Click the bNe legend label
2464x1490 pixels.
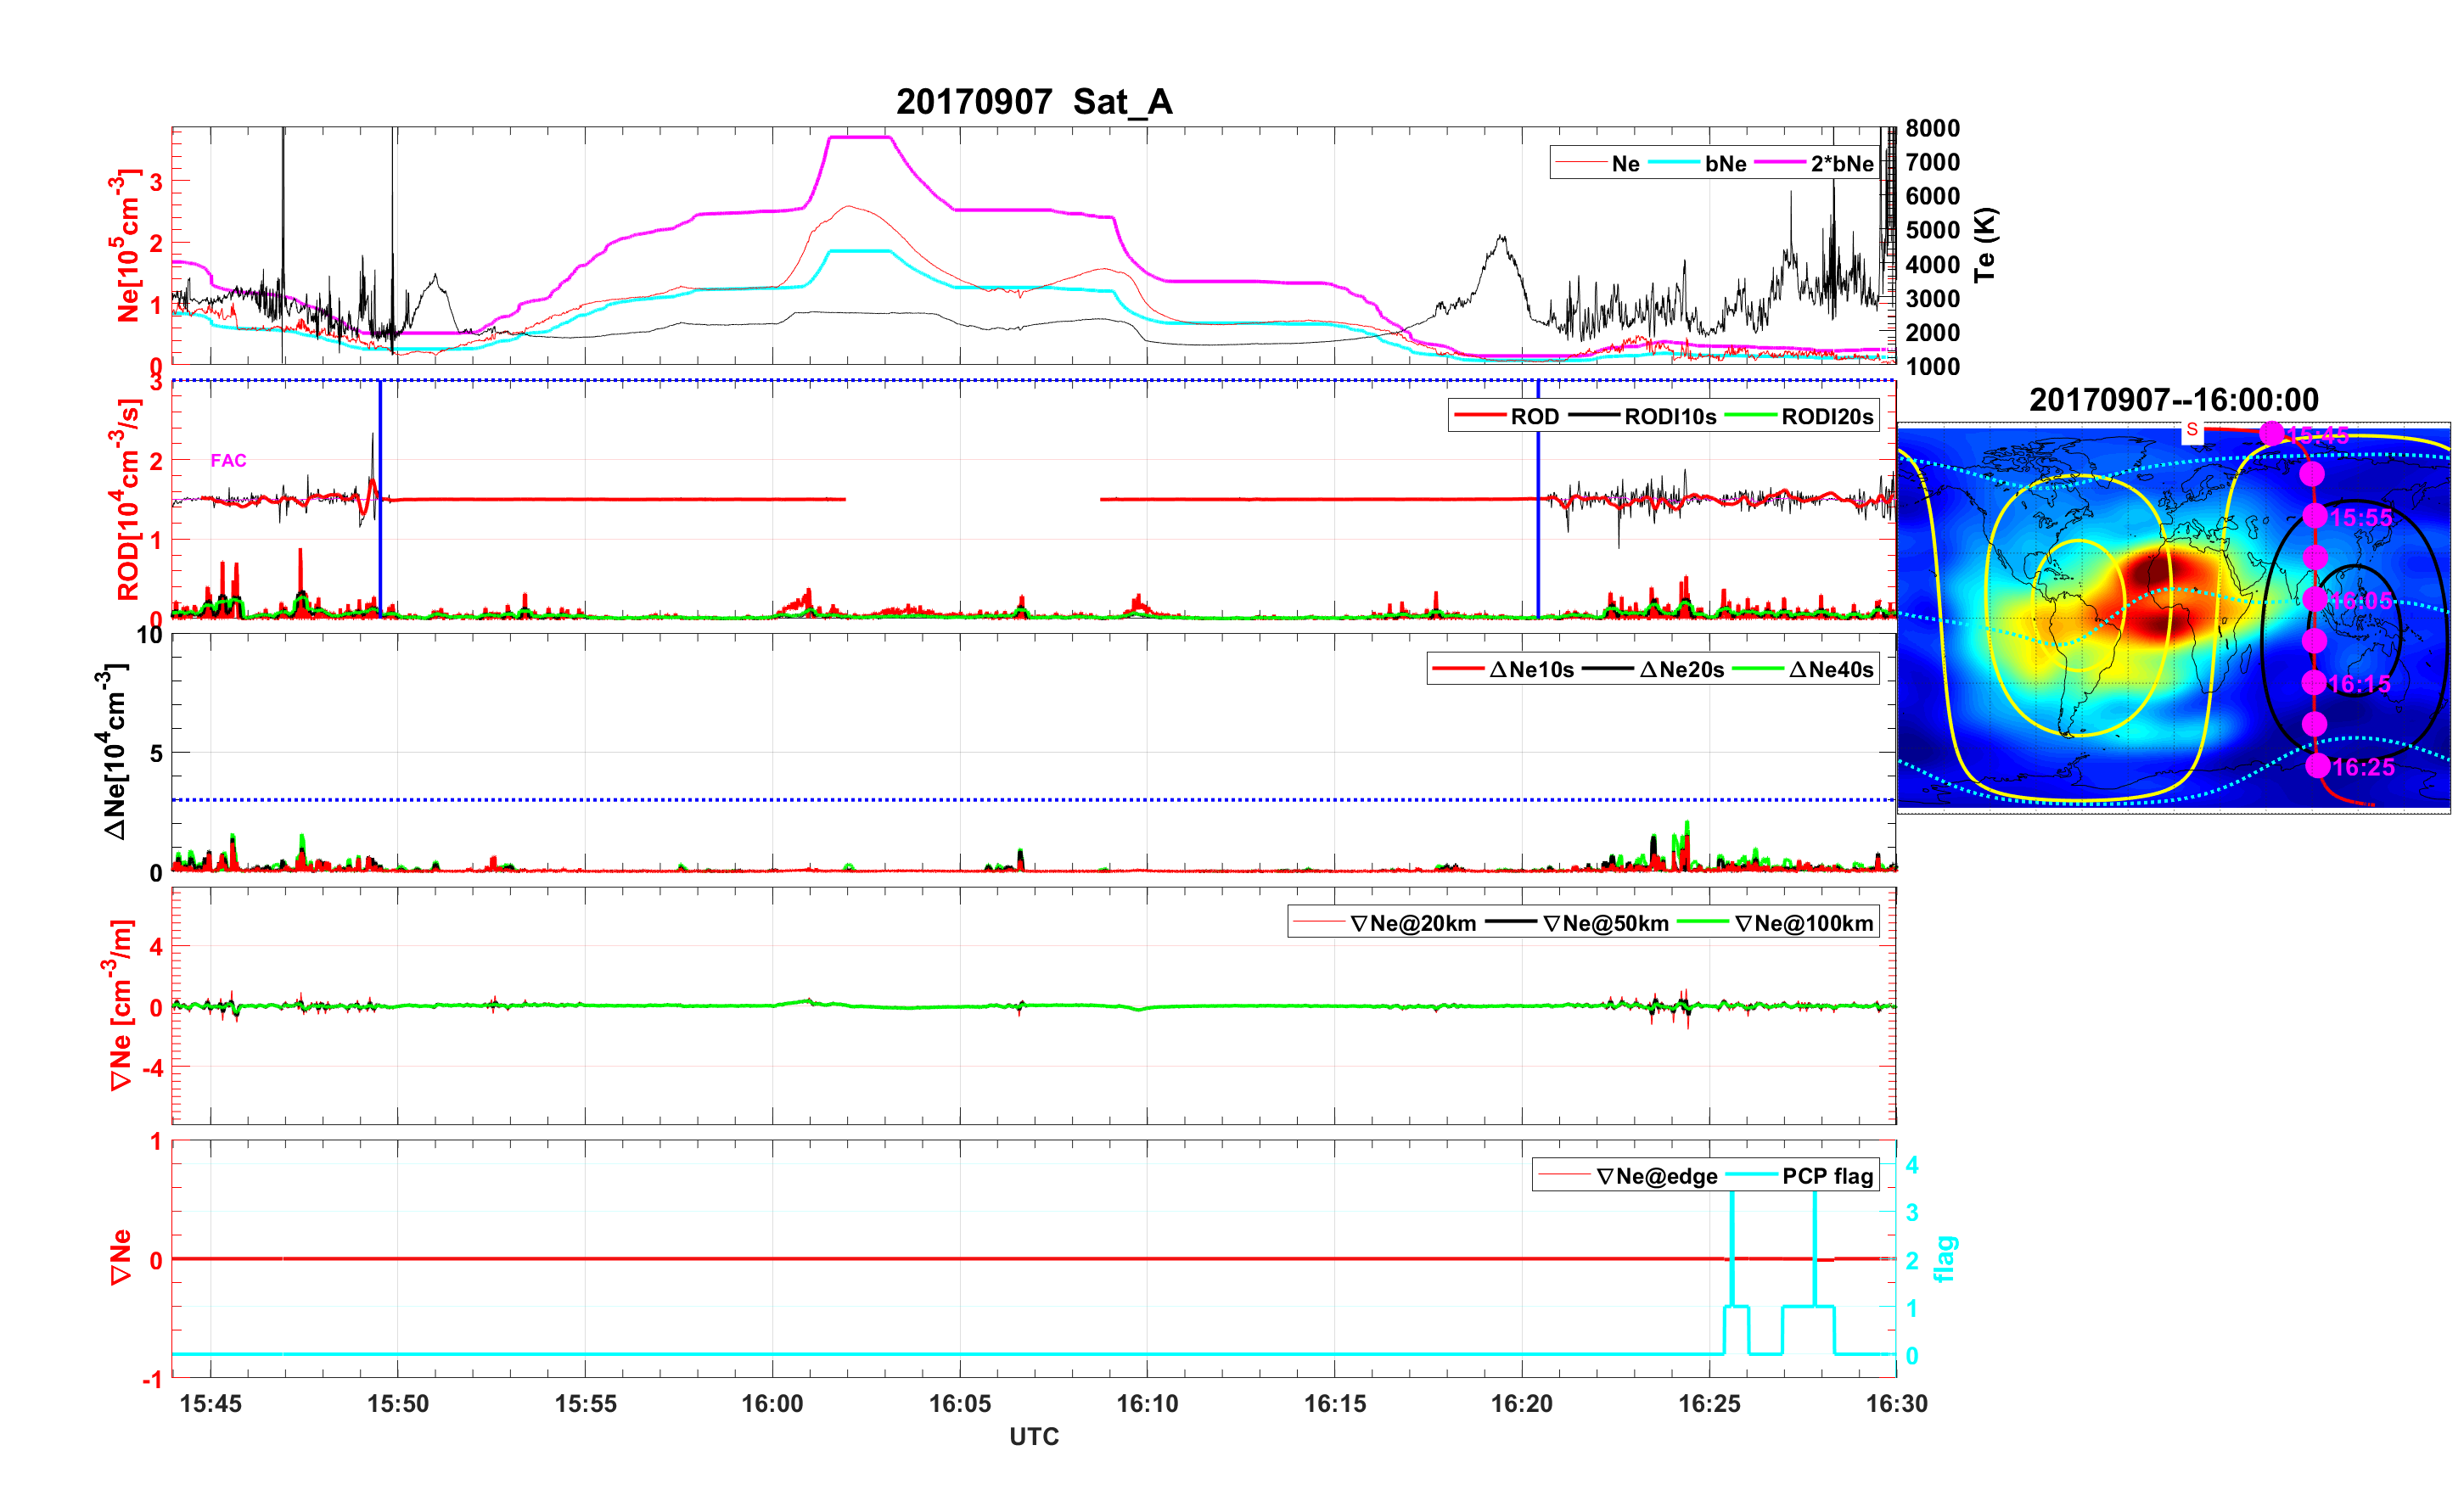1725,164
